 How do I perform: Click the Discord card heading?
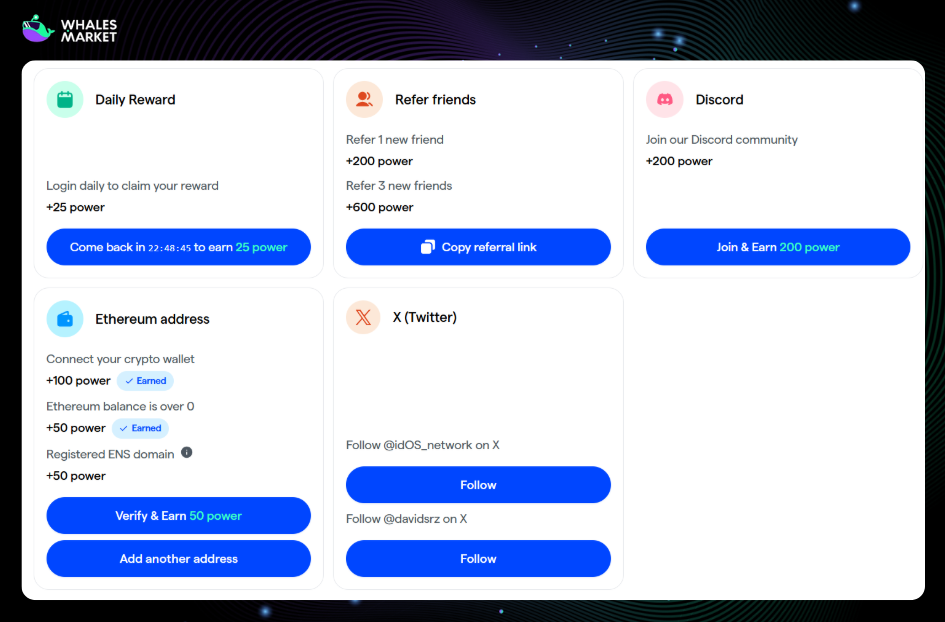[x=719, y=100]
